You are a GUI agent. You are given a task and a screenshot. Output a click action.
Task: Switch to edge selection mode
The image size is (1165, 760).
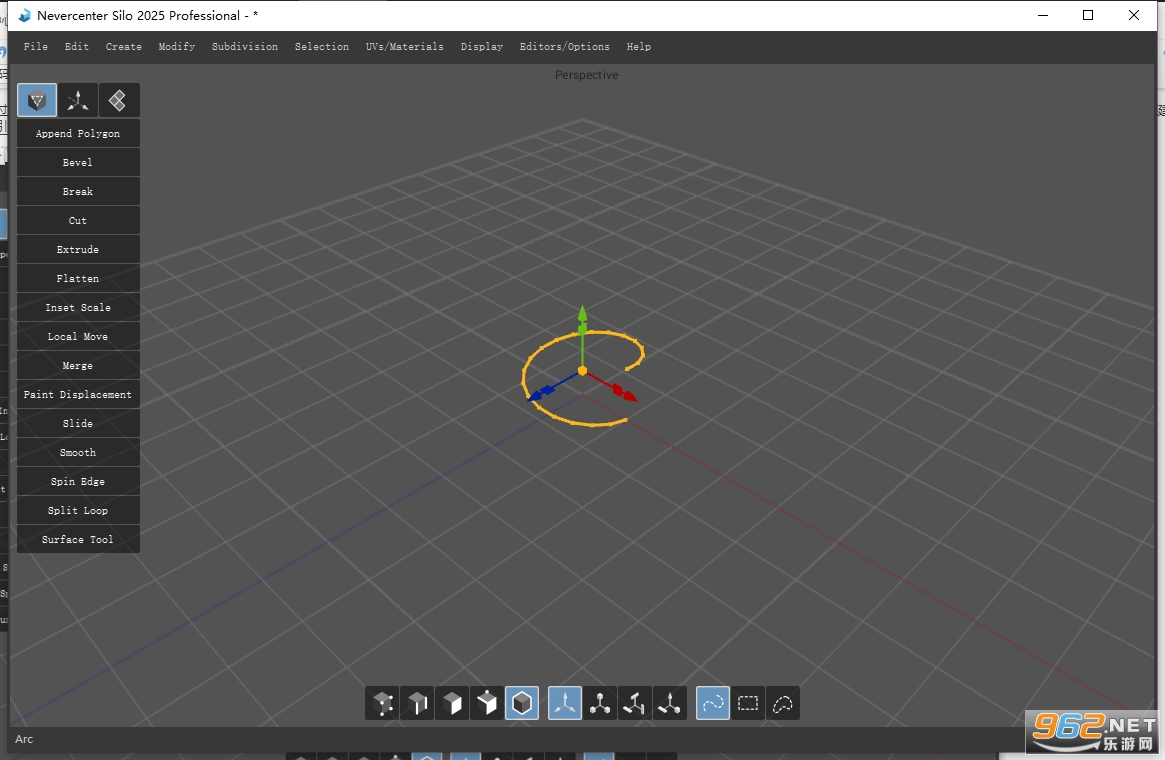418,703
